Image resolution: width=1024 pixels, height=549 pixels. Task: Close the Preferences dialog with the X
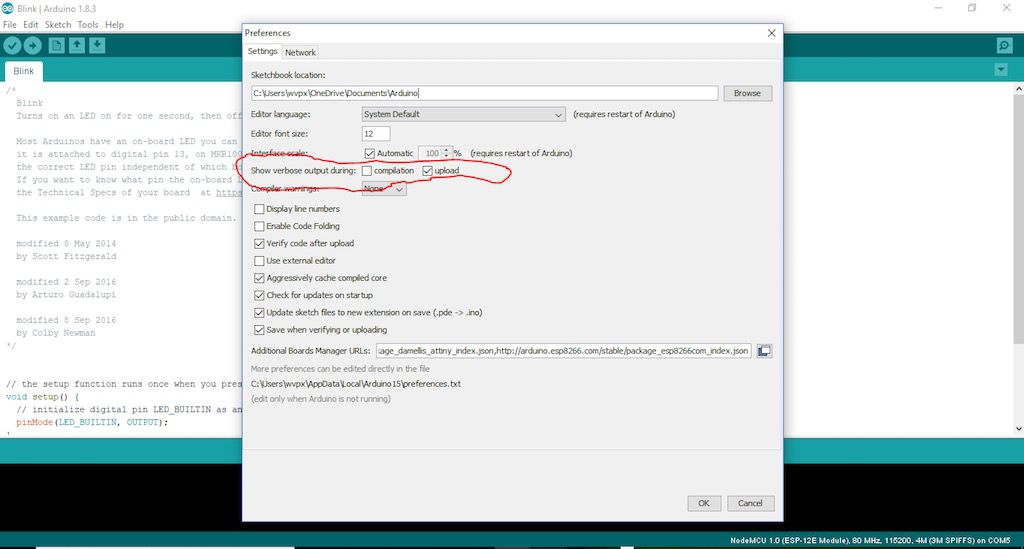click(771, 33)
